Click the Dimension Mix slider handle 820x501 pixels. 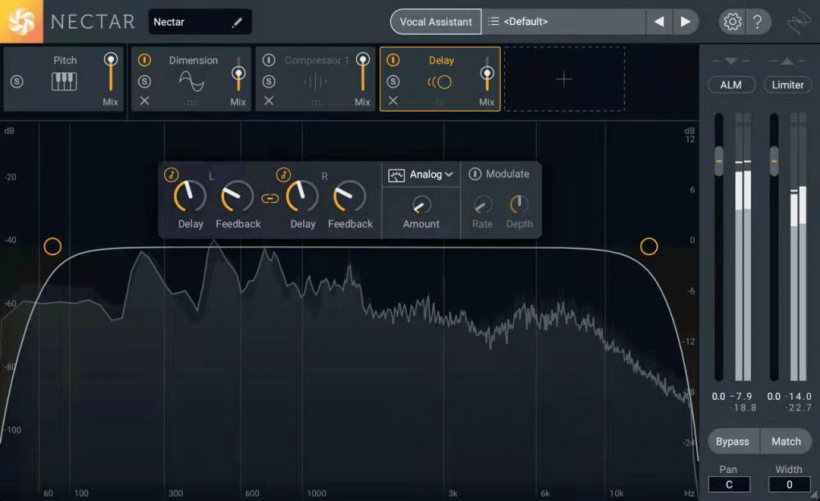[238, 73]
